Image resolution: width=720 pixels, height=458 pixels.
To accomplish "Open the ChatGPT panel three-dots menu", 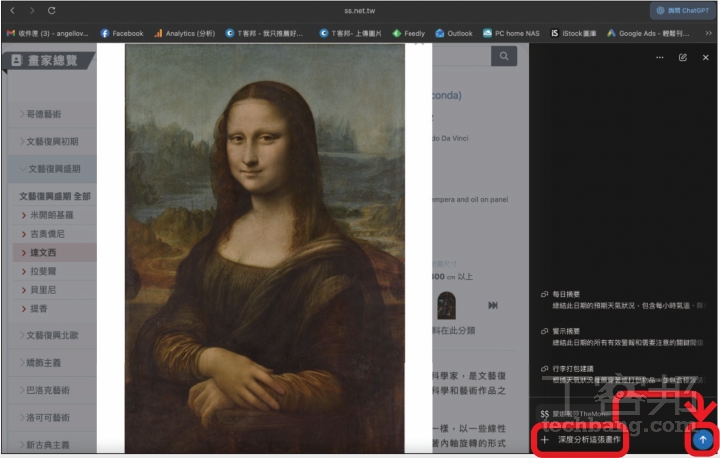I will pyautogui.click(x=659, y=57).
